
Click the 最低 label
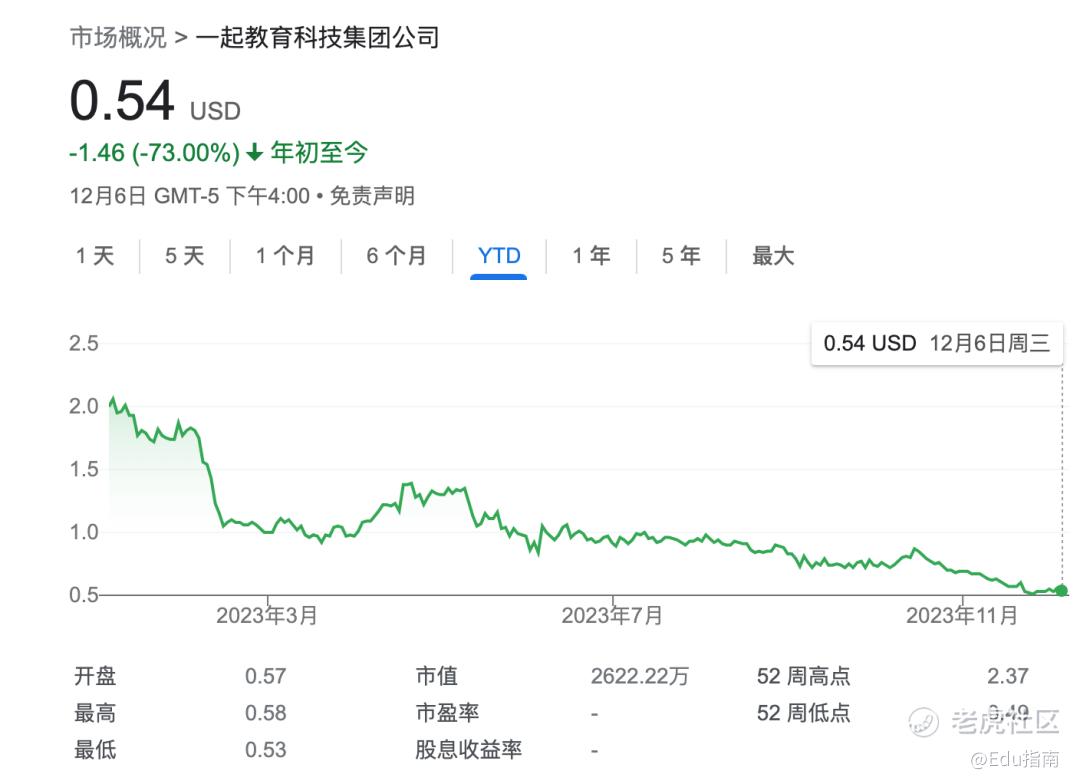point(95,750)
